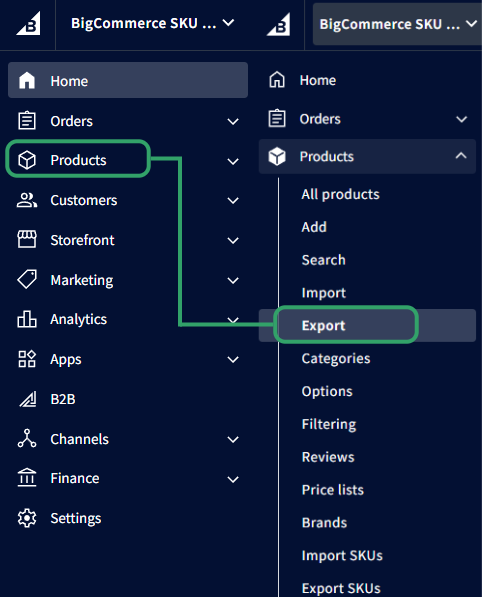
Task: Click the outlined Home icon in right sidebar
Action: (277, 80)
